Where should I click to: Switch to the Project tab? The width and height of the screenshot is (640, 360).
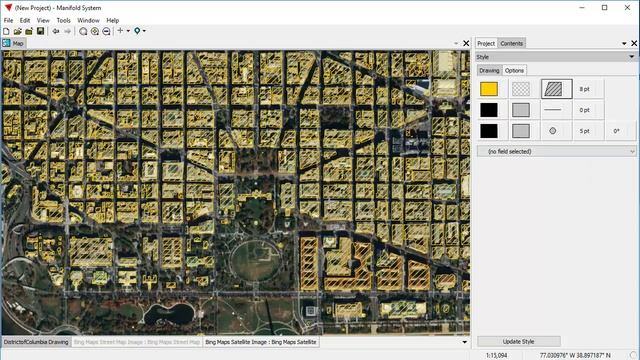tap(486, 43)
